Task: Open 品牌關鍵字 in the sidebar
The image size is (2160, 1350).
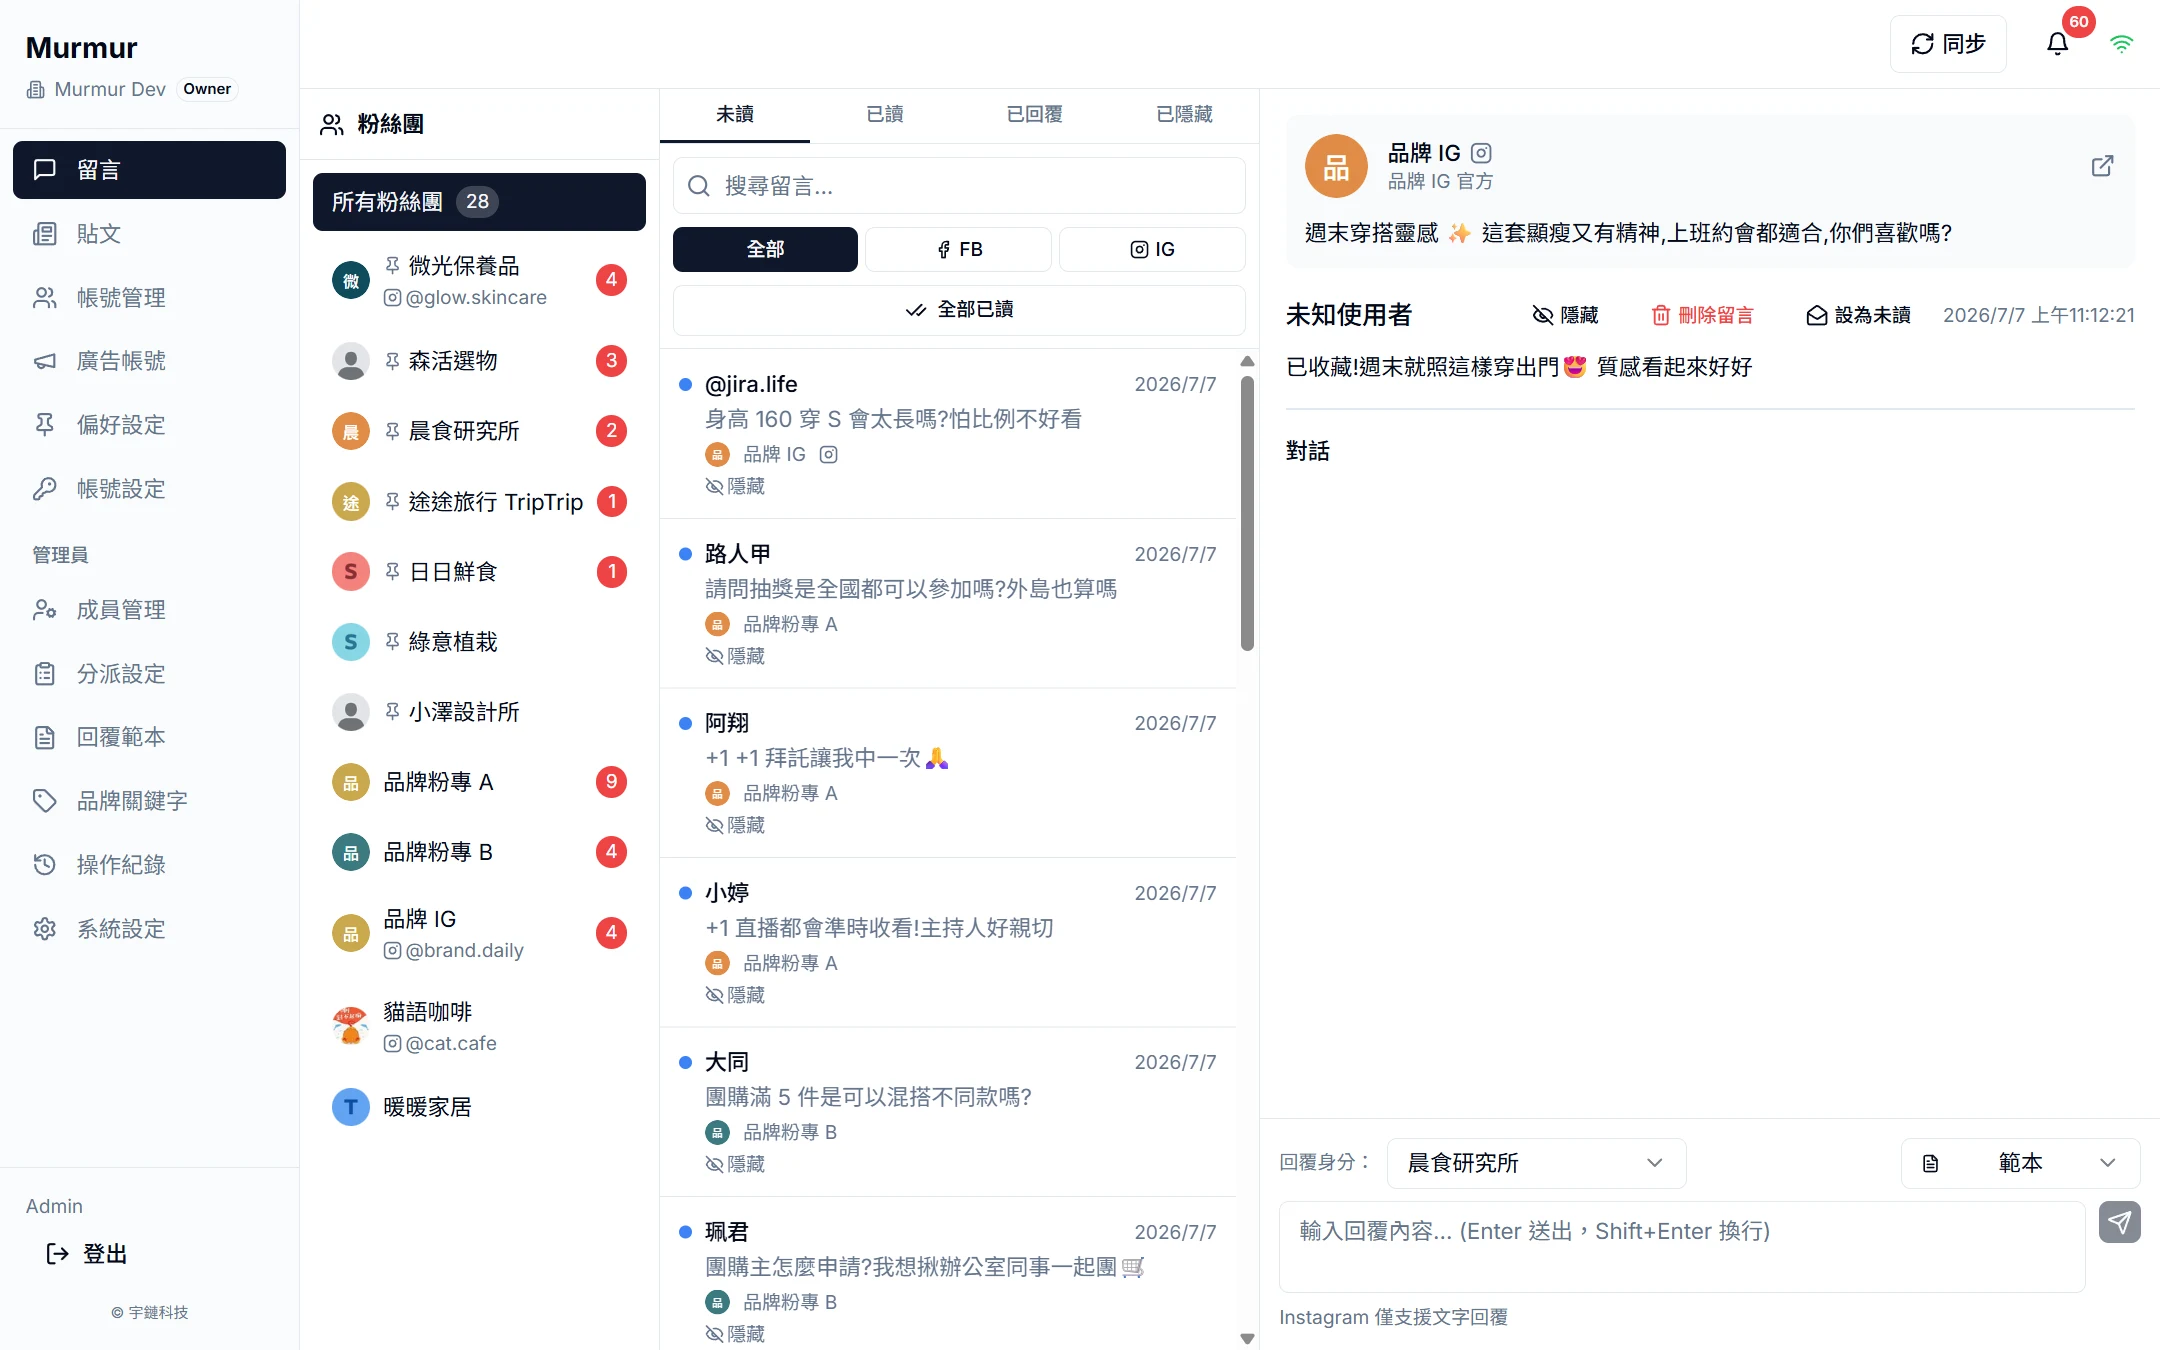Action: click(149, 801)
